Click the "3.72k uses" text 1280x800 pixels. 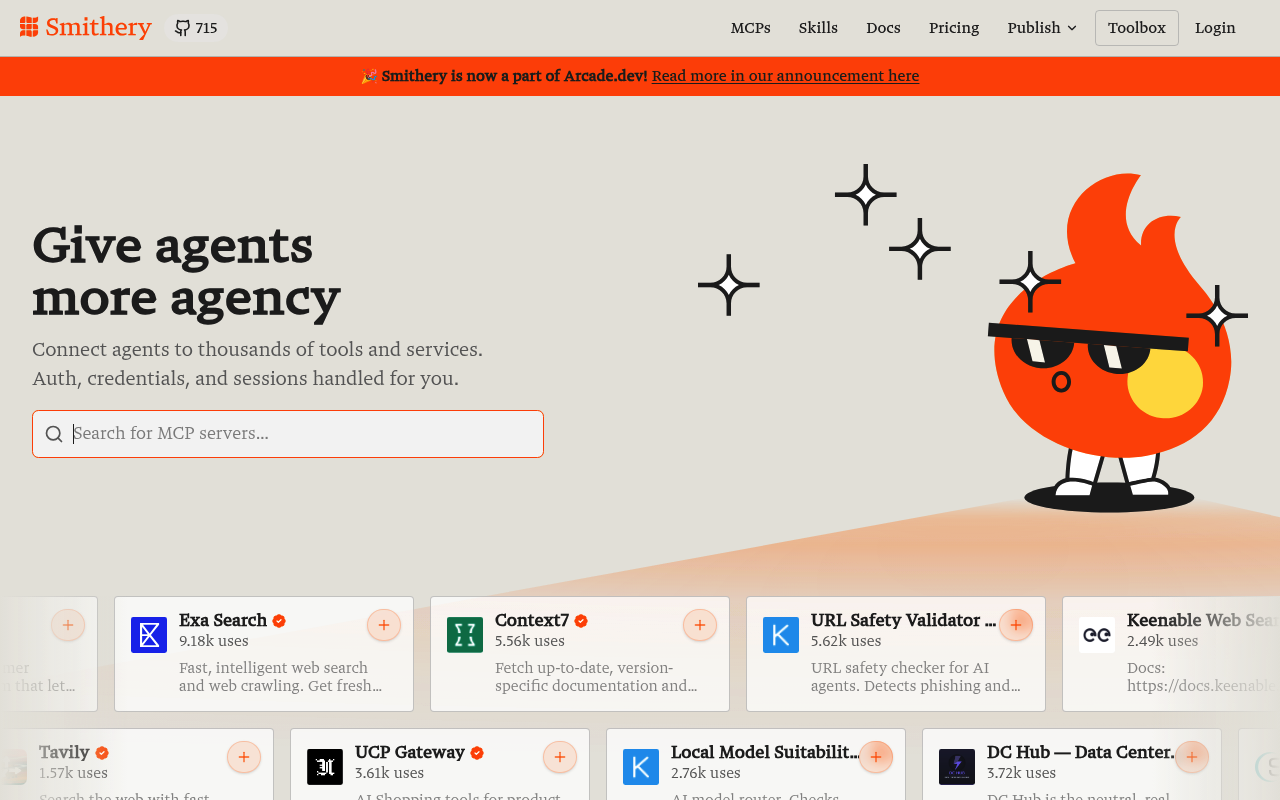tap(1021, 774)
